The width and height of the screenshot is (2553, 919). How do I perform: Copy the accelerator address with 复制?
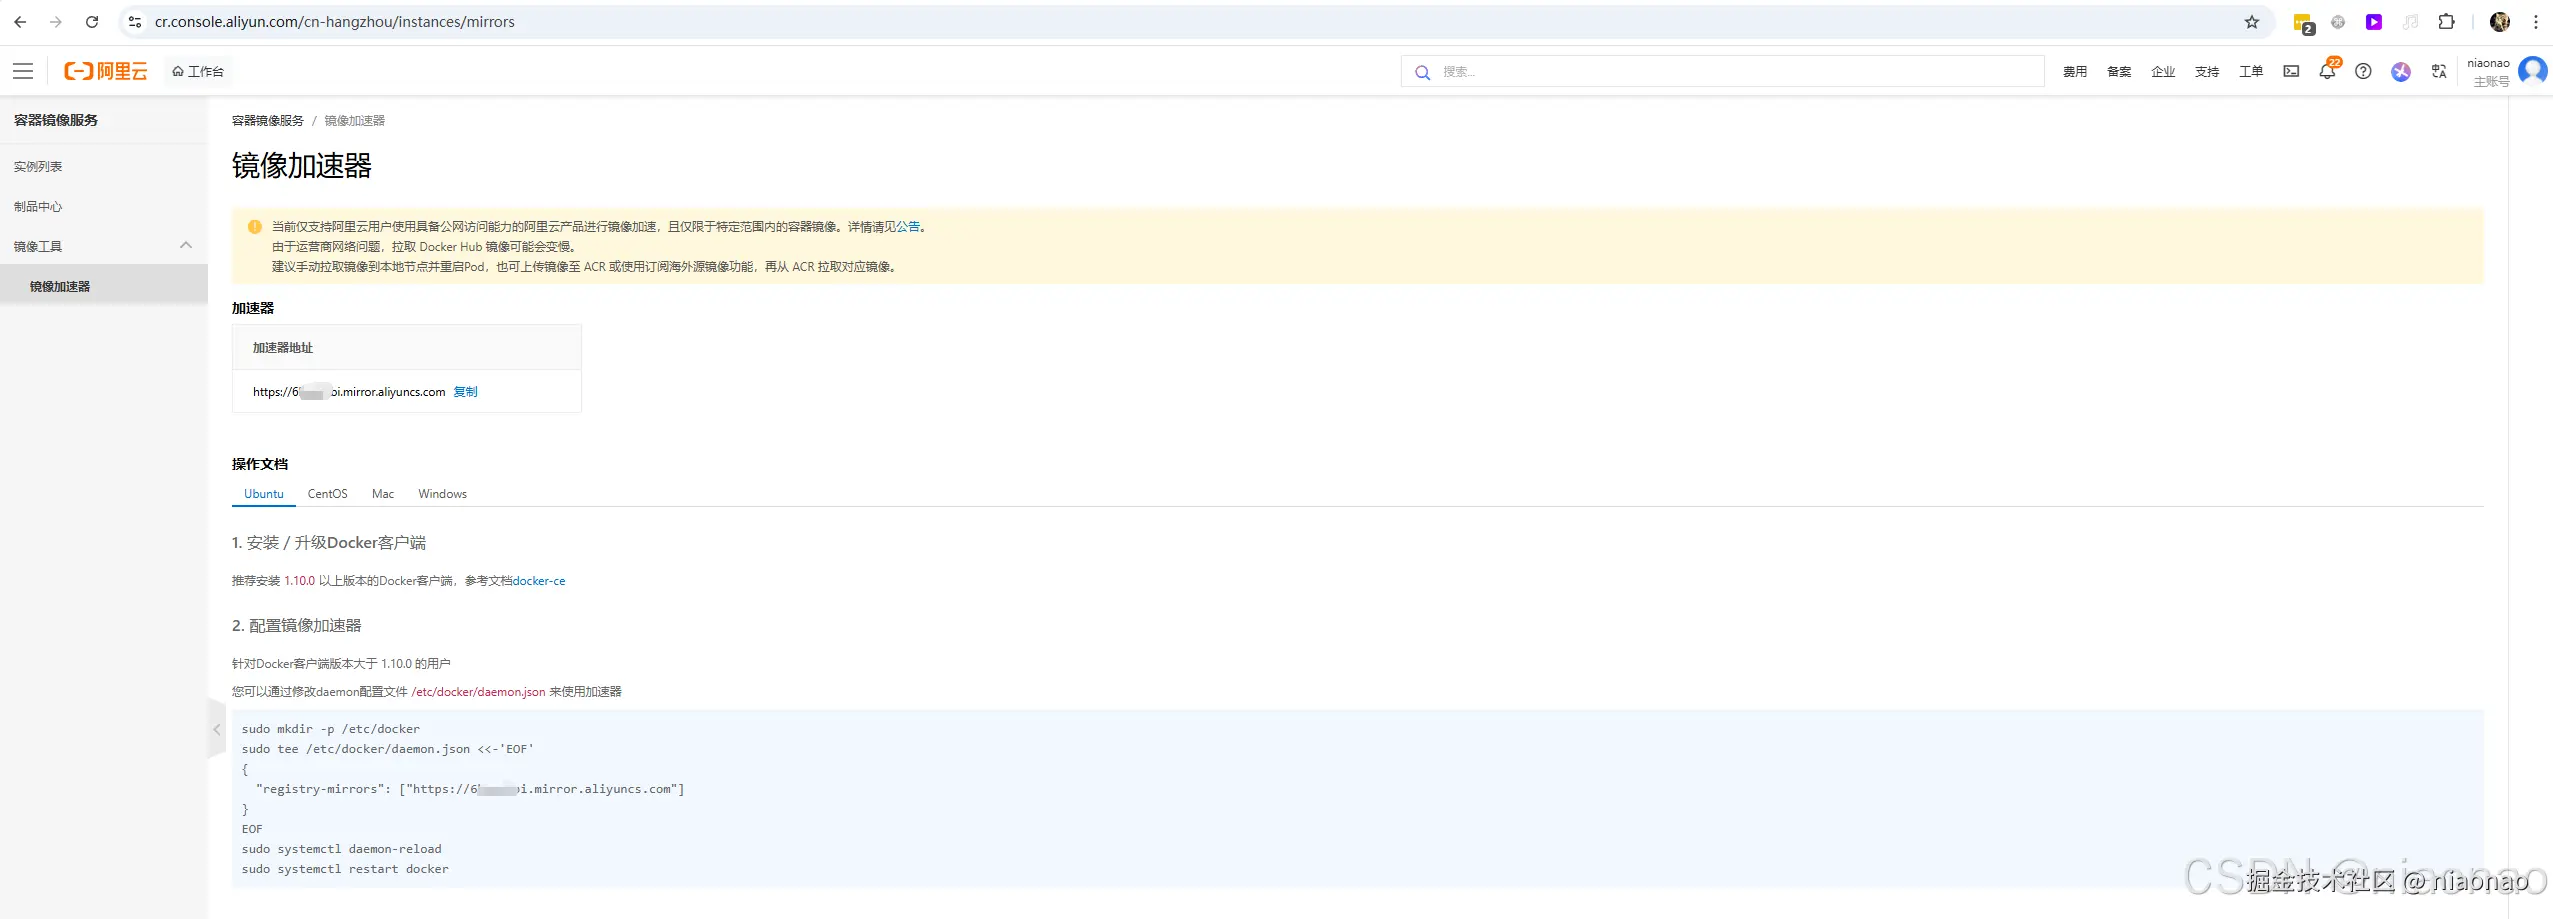click(465, 392)
